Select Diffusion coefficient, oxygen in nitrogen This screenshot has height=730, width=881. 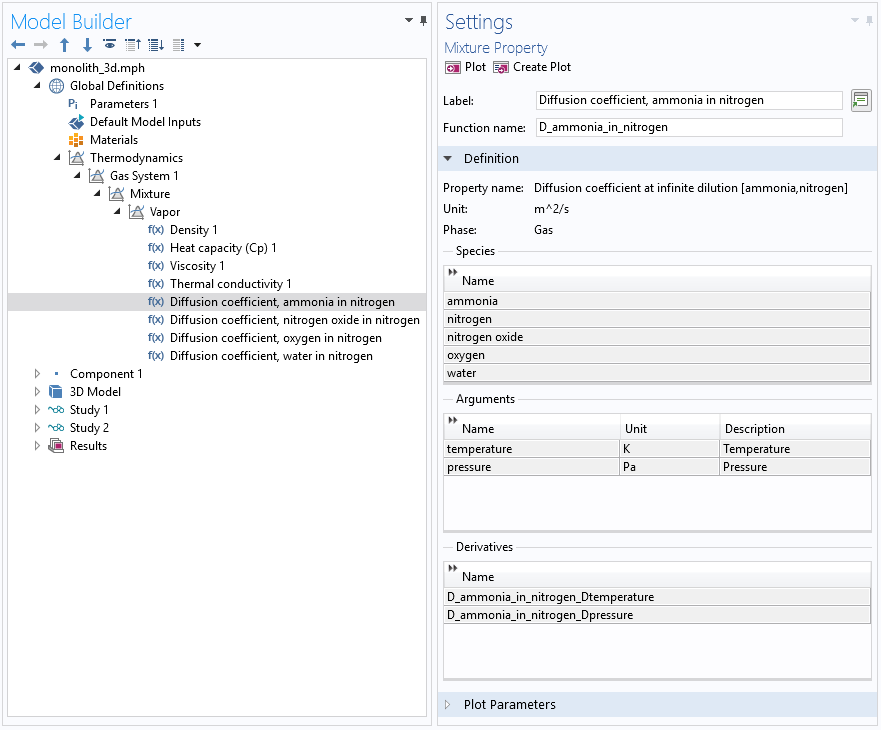(x=275, y=338)
